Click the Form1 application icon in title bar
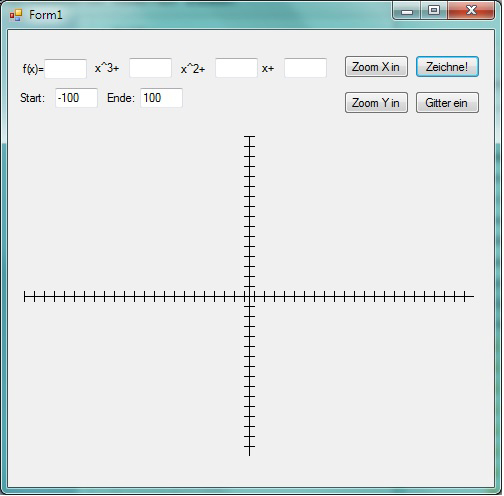The image size is (504, 496). coord(16,15)
